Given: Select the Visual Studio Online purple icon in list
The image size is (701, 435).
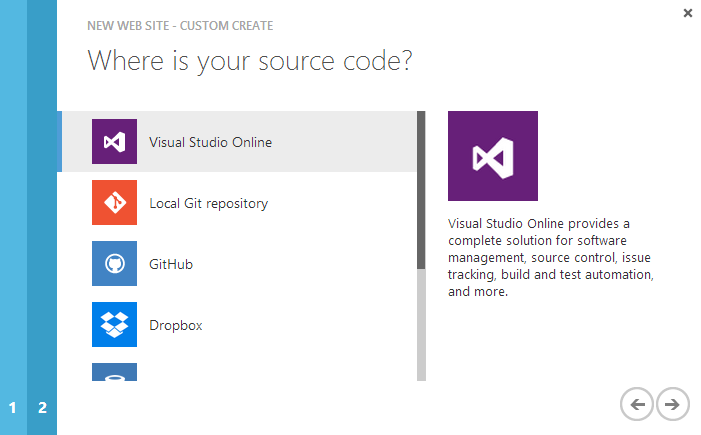Looking at the screenshot, I should click(114, 141).
